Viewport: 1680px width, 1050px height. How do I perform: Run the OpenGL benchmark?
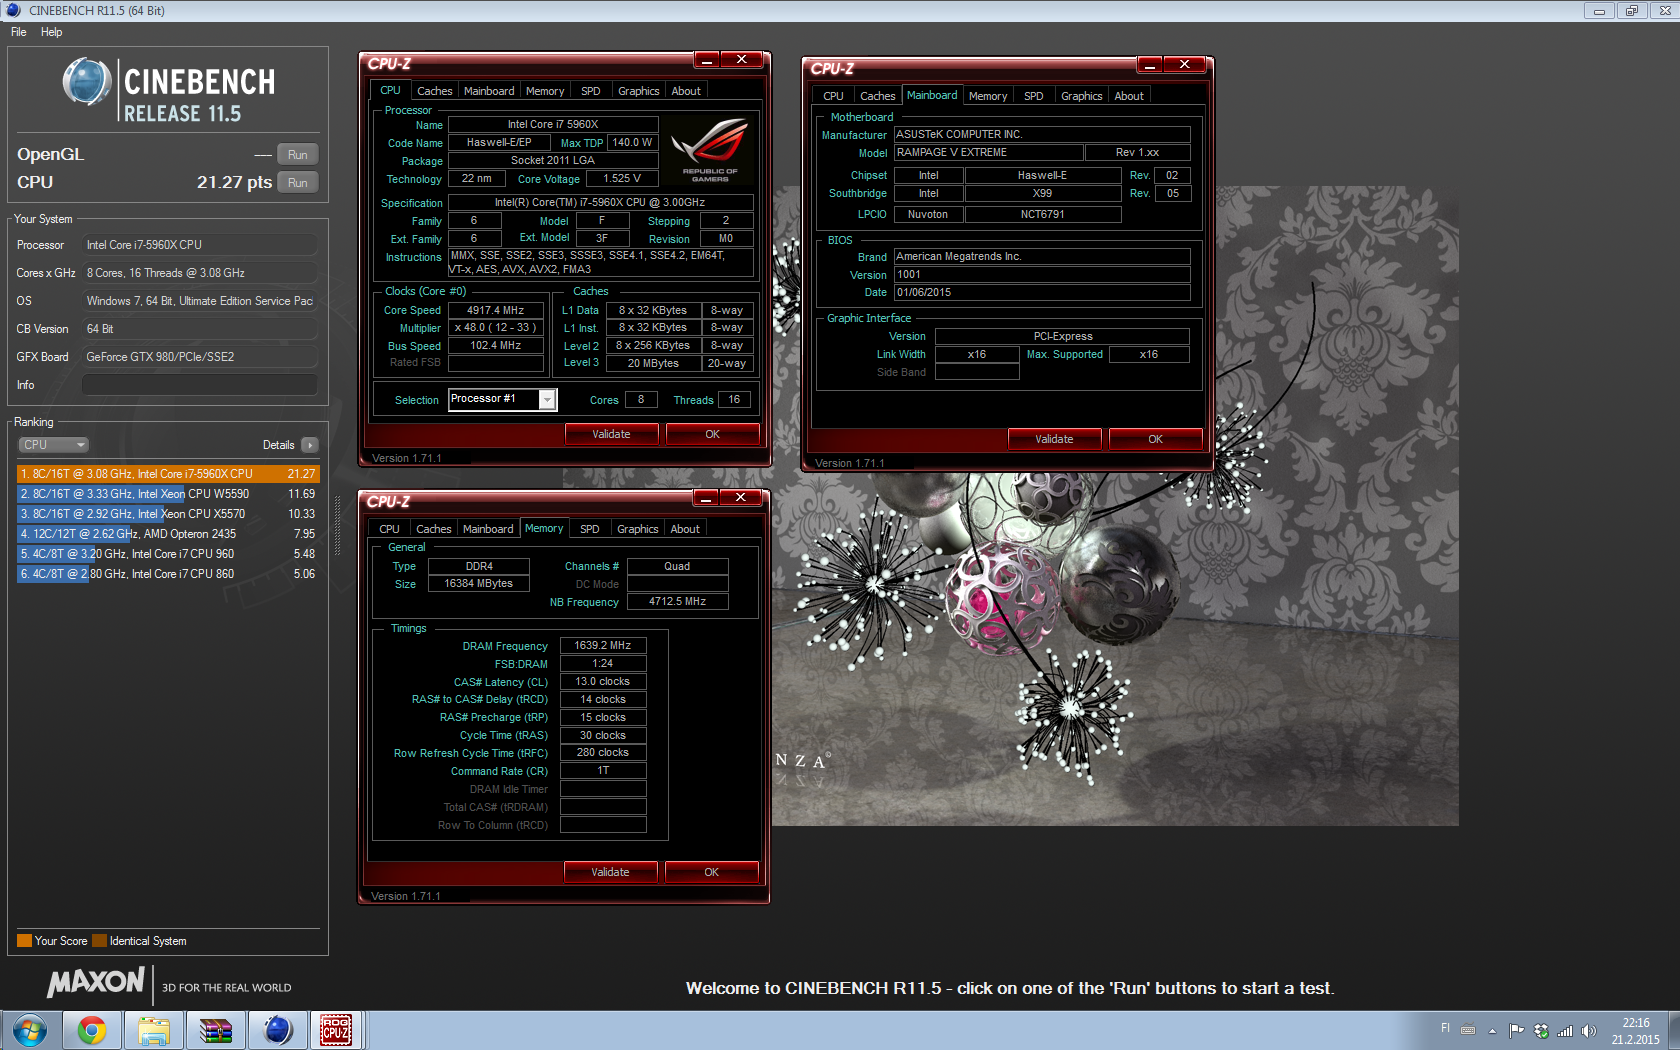point(298,155)
